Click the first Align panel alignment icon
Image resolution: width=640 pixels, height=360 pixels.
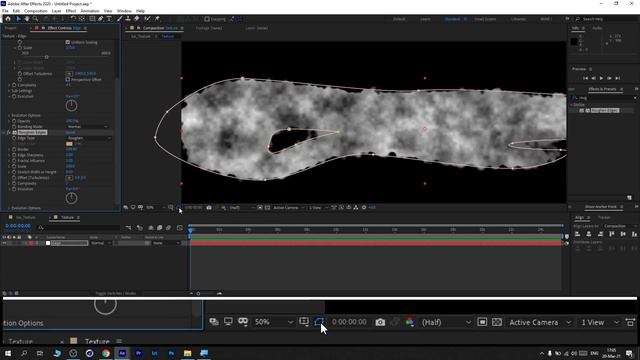coord(577,234)
